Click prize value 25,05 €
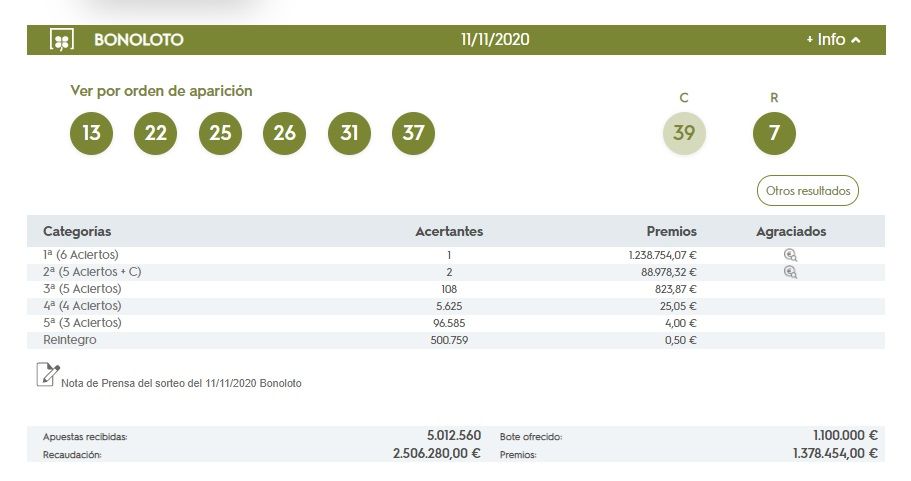This screenshot has height=481, width=911. [x=678, y=306]
